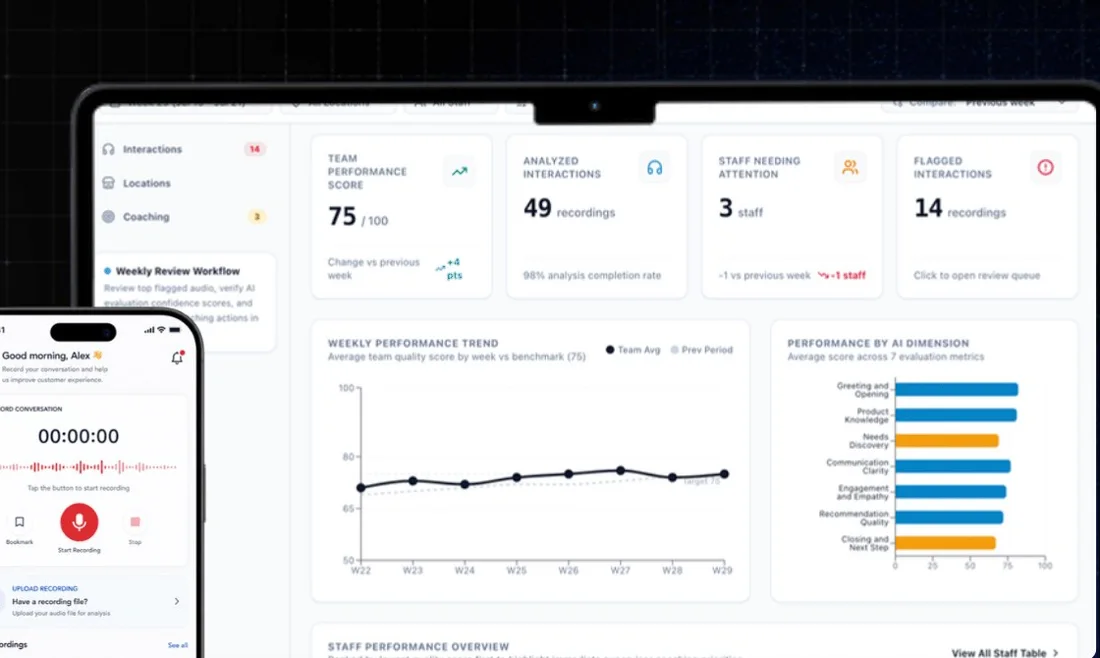
Task: Tap the Stop icon on the phone
Action: pyautogui.click(x=135, y=522)
